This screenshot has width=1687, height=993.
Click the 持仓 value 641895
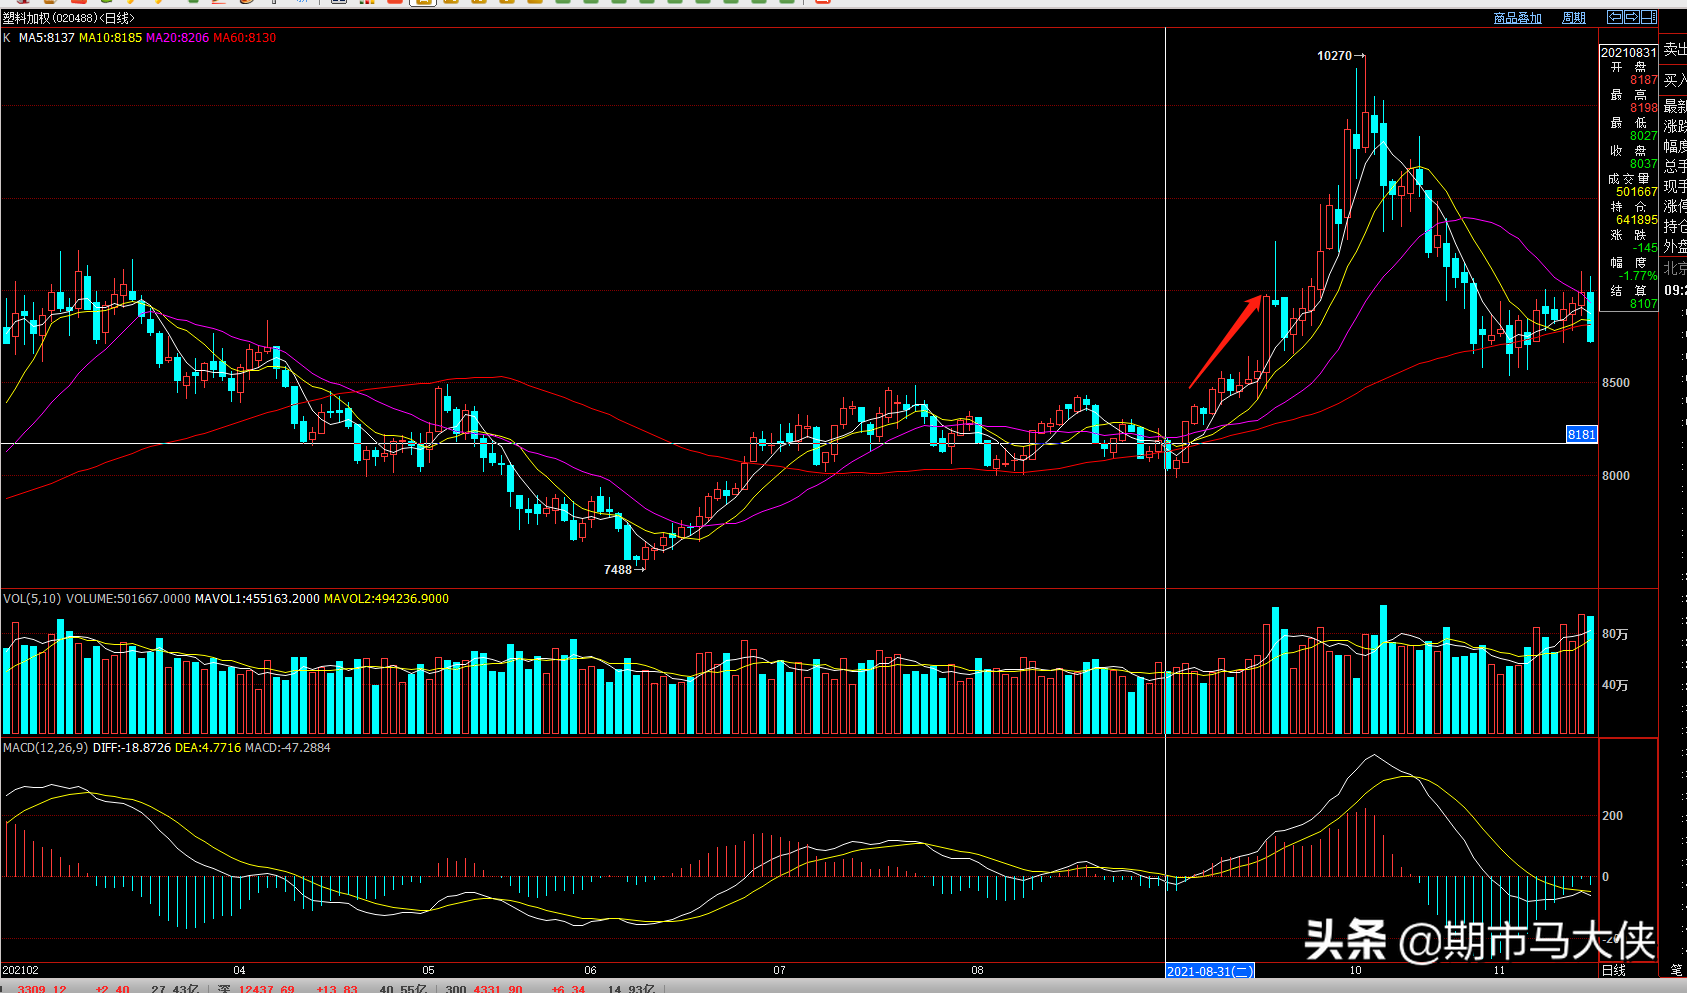coord(1637,220)
